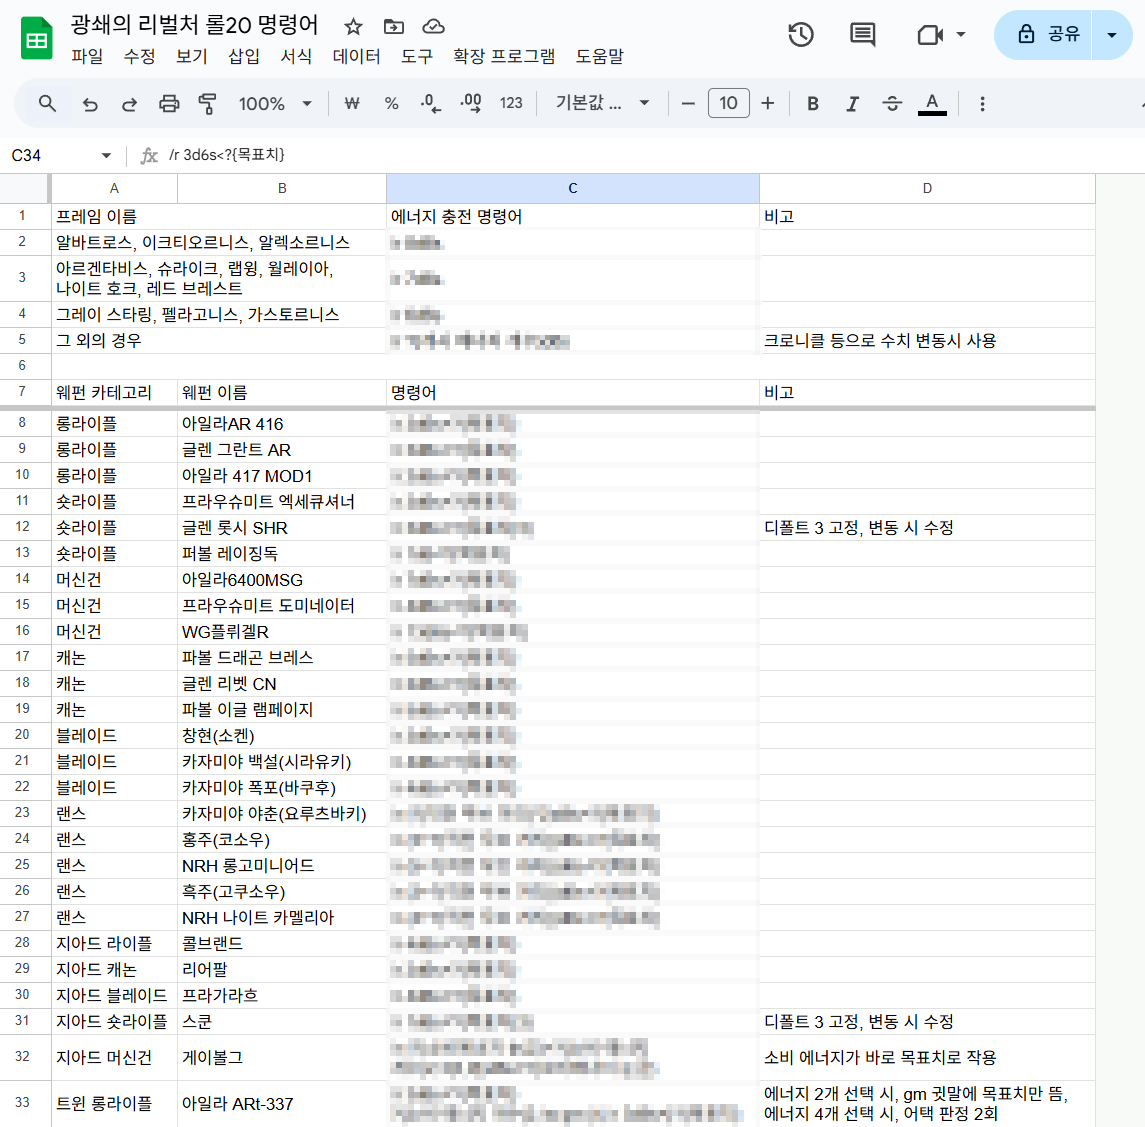Image resolution: width=1145 pixels, height=1127 pixels.
Task: Decrease font size with minus button
Action: pos(688,104)
